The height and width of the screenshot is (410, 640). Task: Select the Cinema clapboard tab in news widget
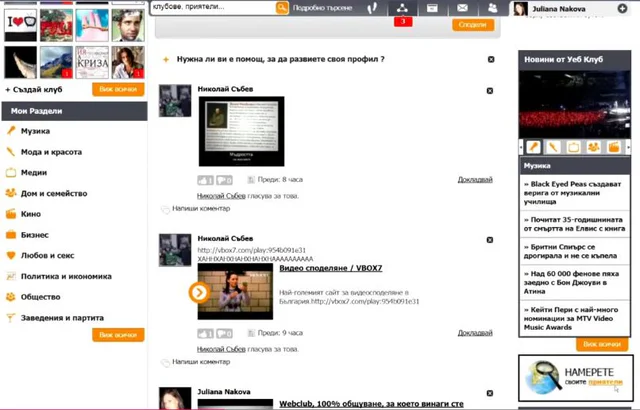(614, 147)
